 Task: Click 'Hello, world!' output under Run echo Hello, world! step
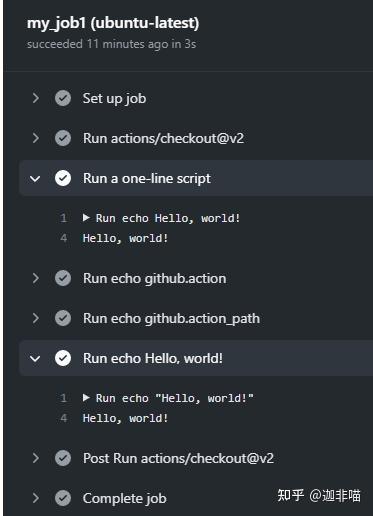click(125, 418)
